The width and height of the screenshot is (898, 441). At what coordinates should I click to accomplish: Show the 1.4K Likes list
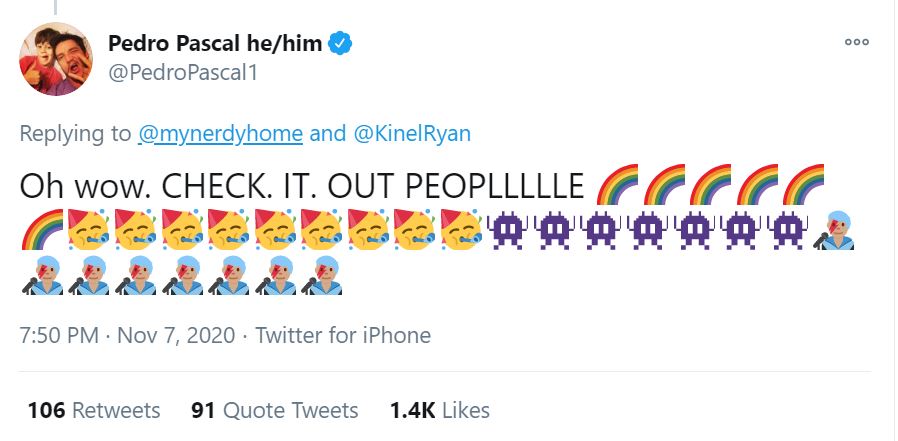point(440,410)
